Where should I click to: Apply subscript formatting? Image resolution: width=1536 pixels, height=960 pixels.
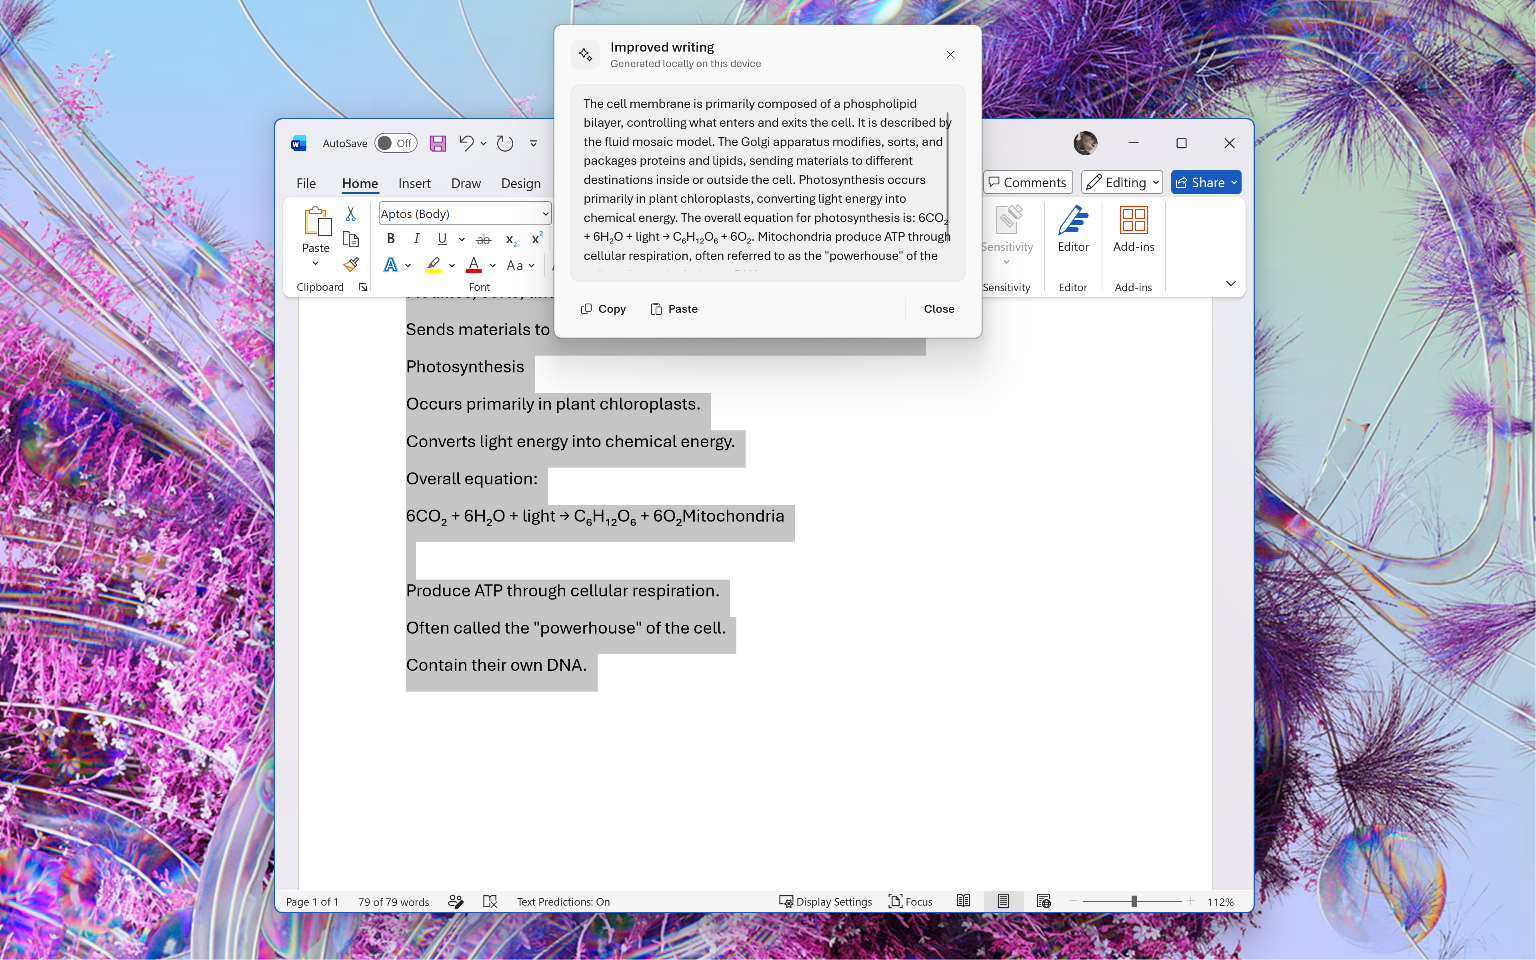510,239
